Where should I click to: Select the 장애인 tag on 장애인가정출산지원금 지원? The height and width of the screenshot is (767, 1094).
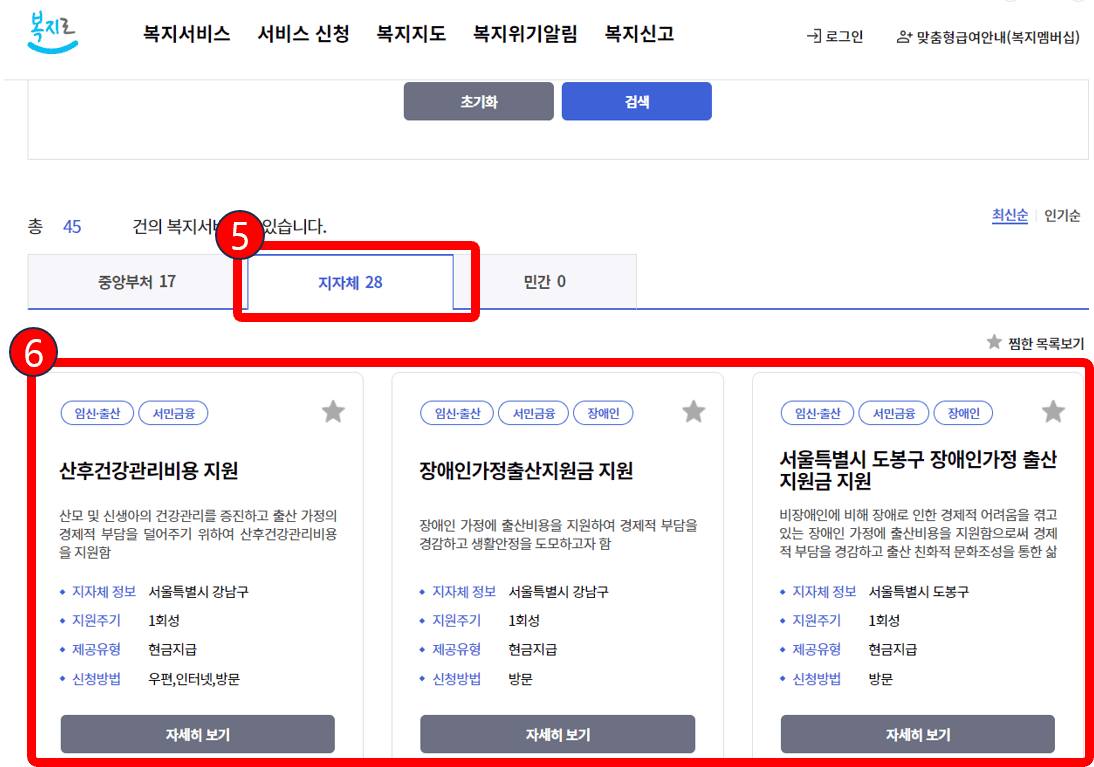pos(603,412)
